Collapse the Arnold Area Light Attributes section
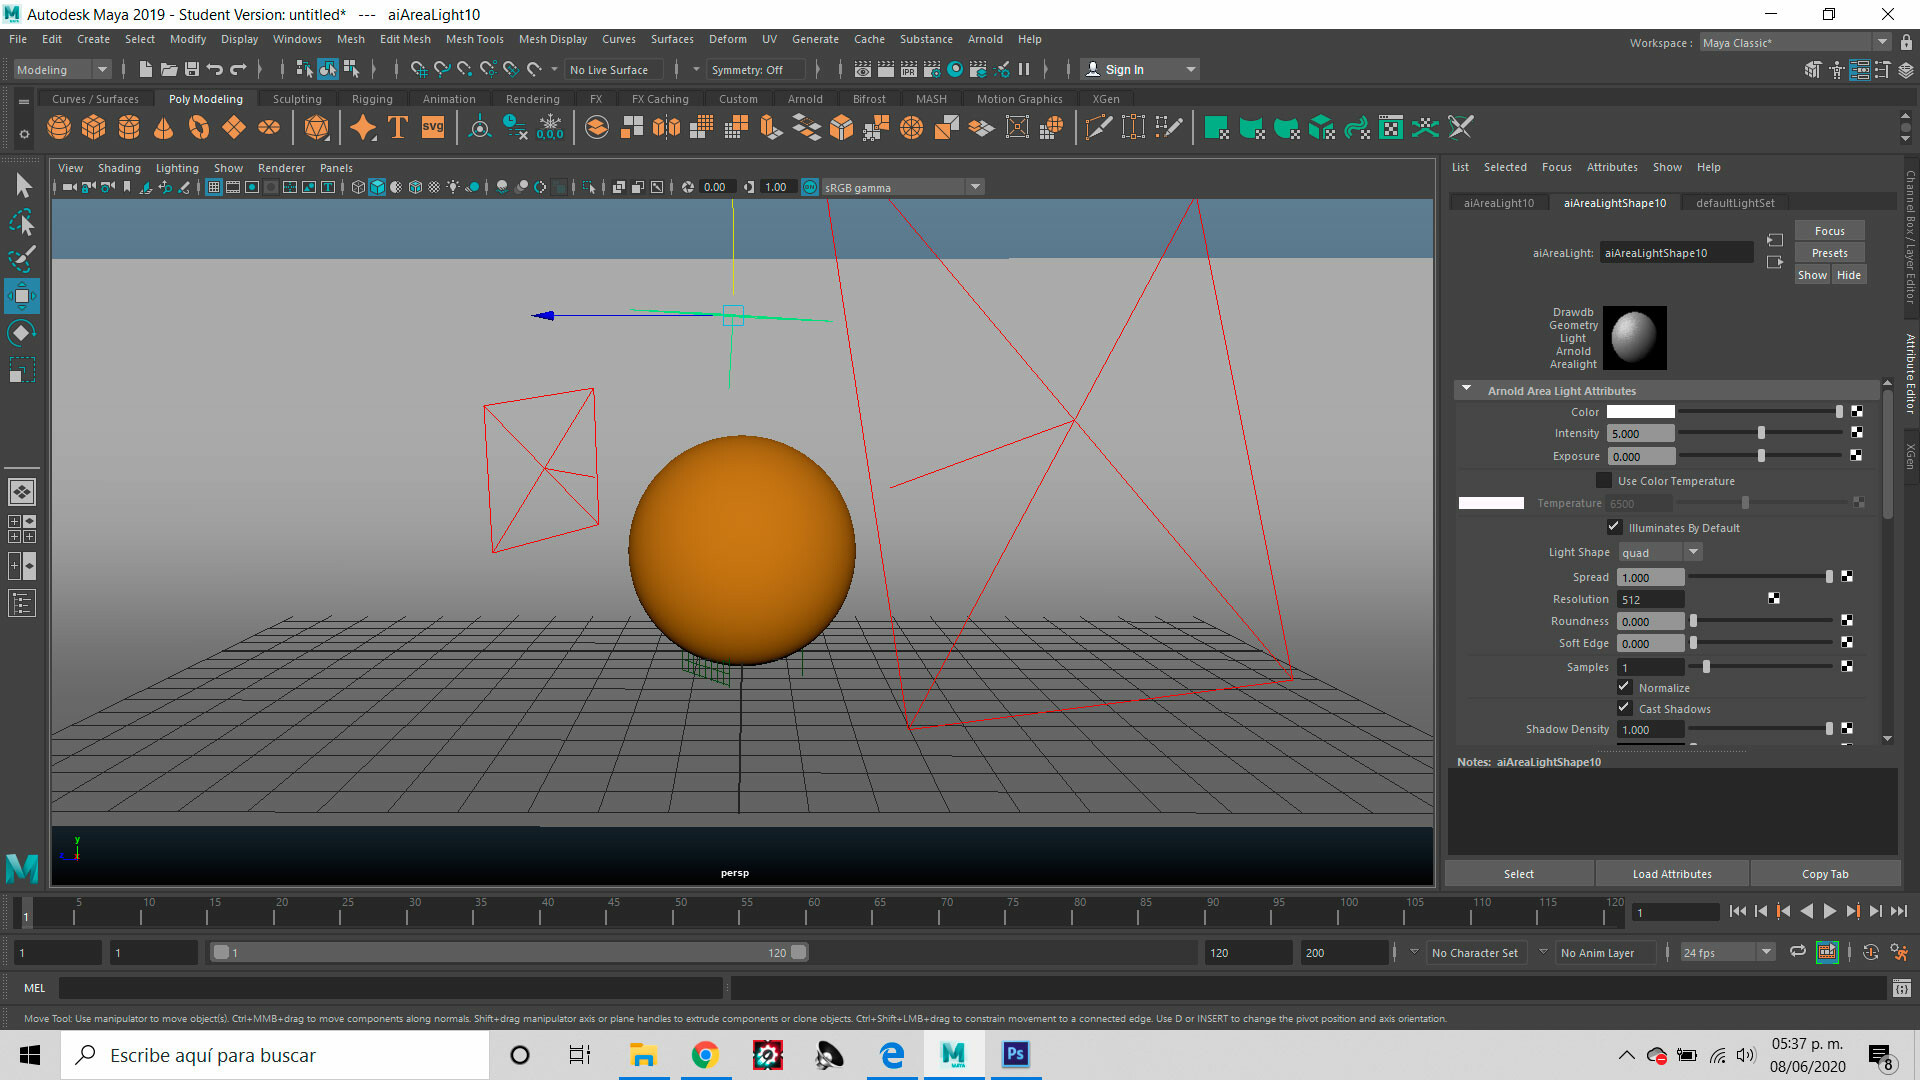1920x1080 pixels. [1466, 390]
